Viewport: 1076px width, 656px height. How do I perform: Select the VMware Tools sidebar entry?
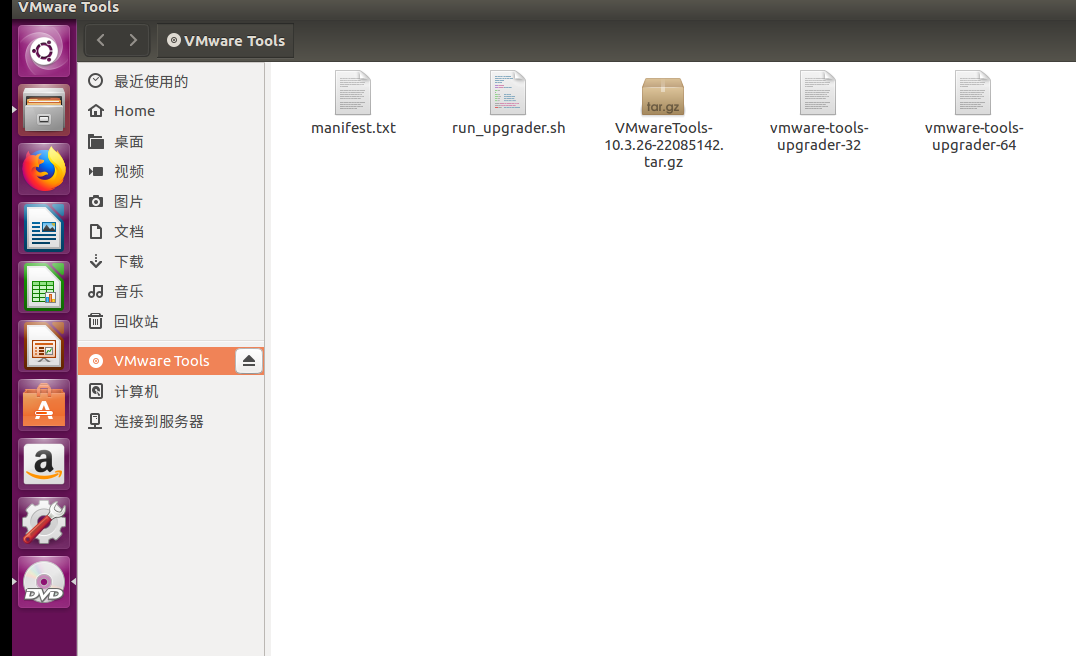(160, 361)
